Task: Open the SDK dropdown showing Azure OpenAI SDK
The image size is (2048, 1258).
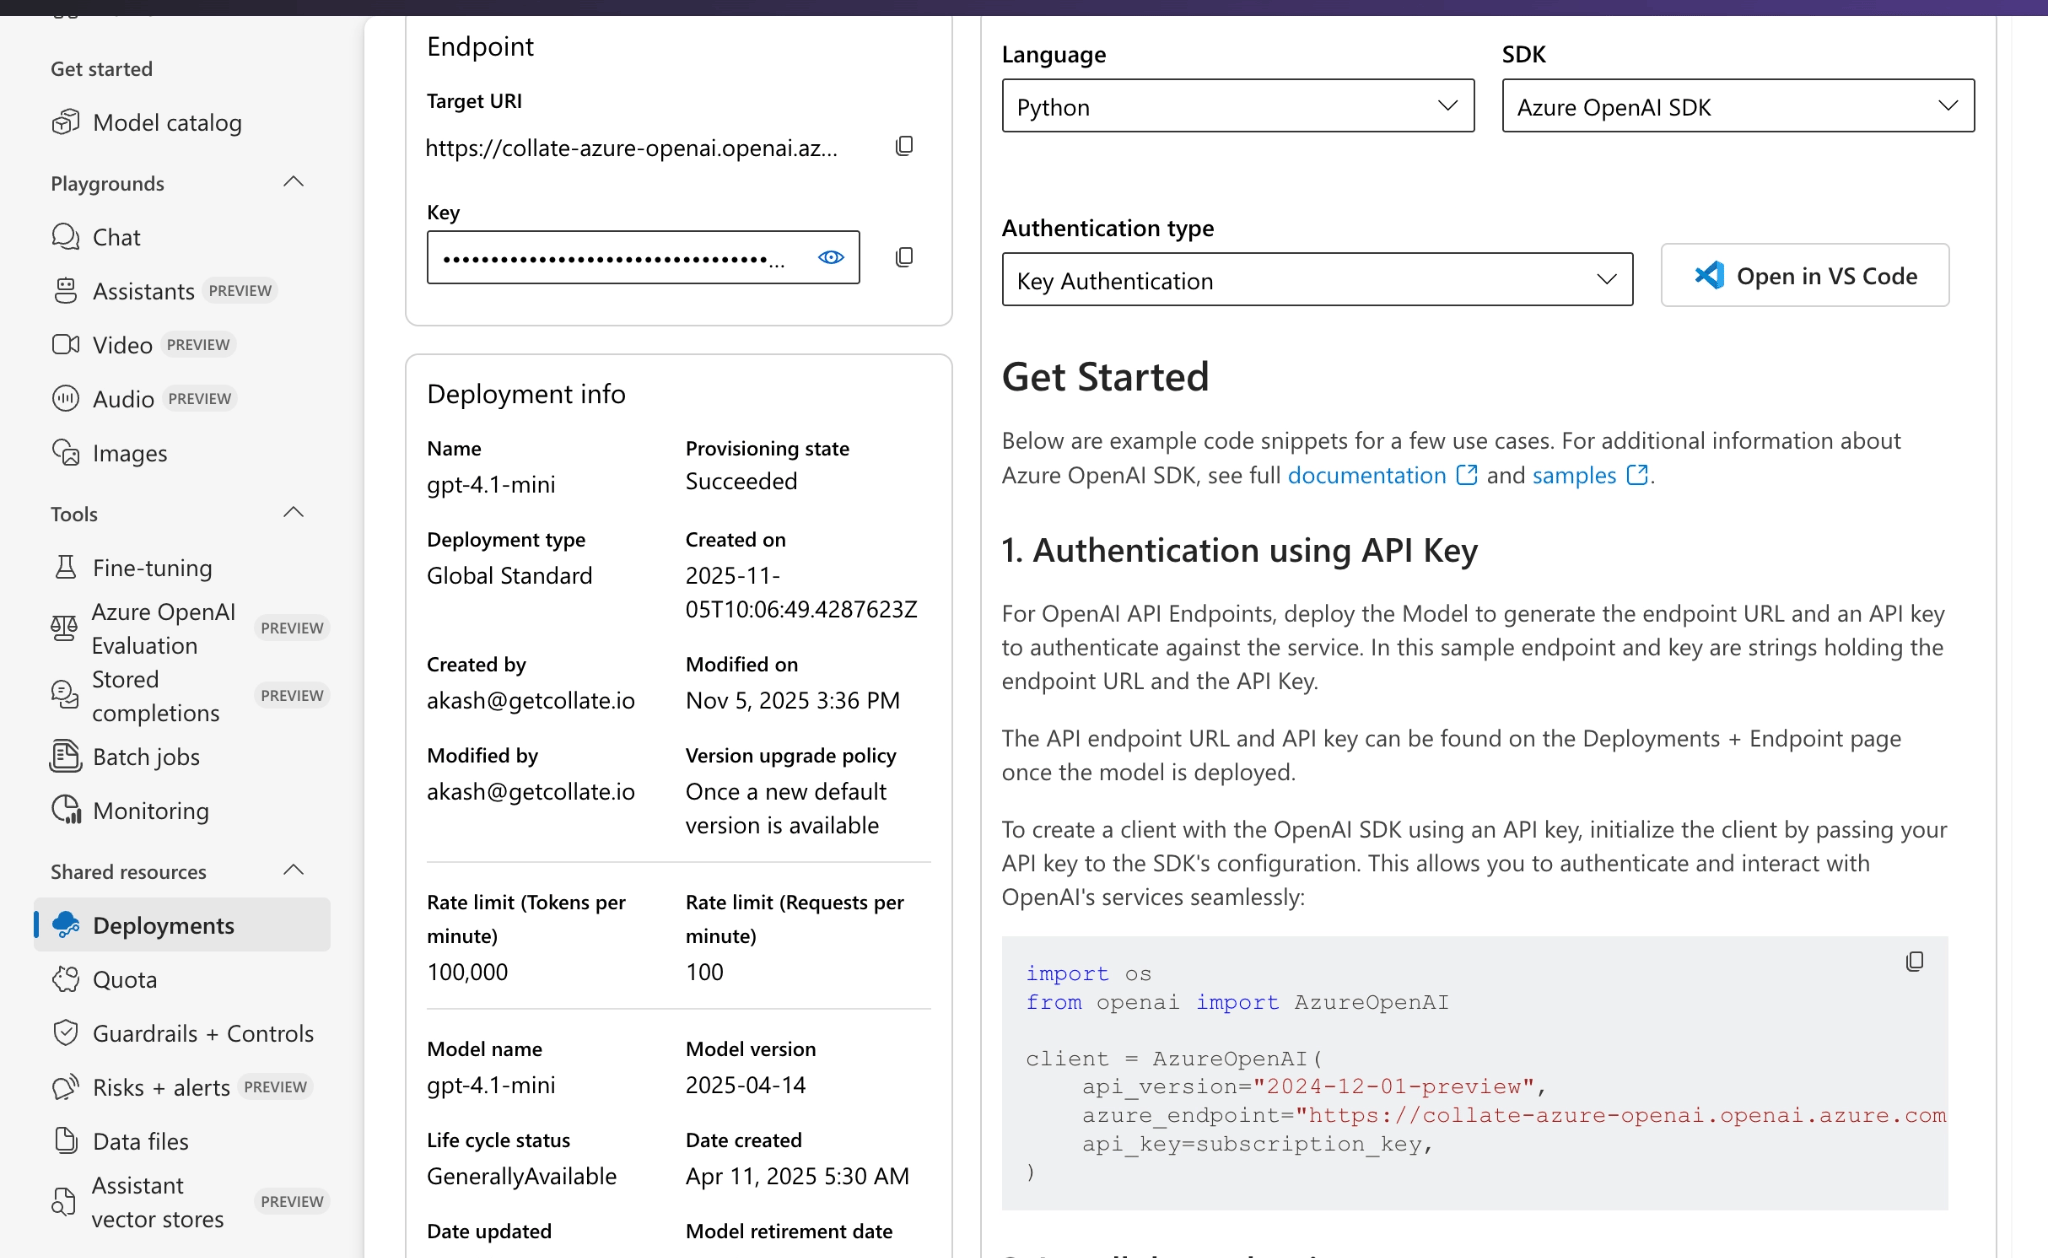Action: tap(1738, 106)
